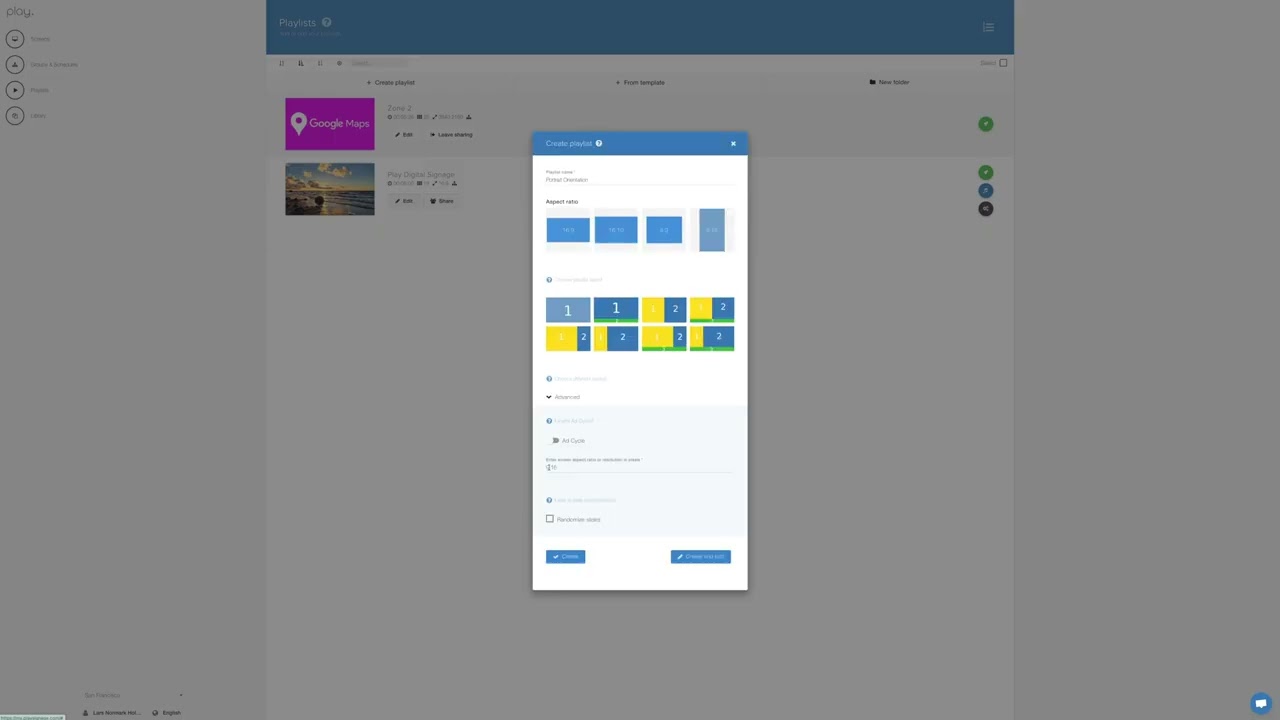The width and height of the screenshot is (1280, 720).
Task: Edit the Zone 2 playlist
Action: click(404, 134)
